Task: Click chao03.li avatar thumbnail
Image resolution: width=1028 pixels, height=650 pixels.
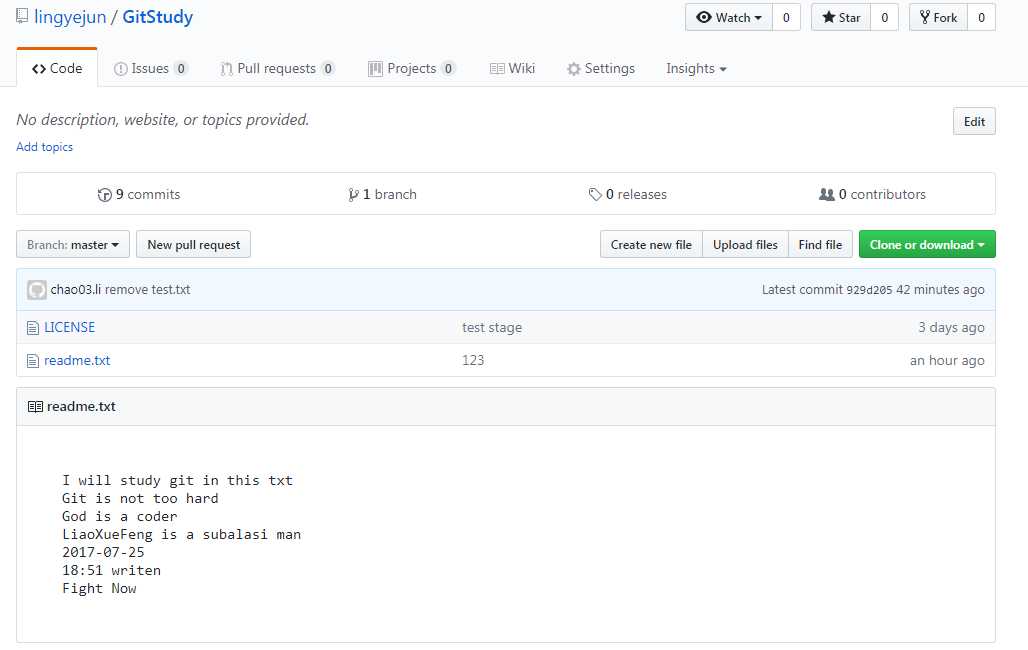Action: click(37, 290)
